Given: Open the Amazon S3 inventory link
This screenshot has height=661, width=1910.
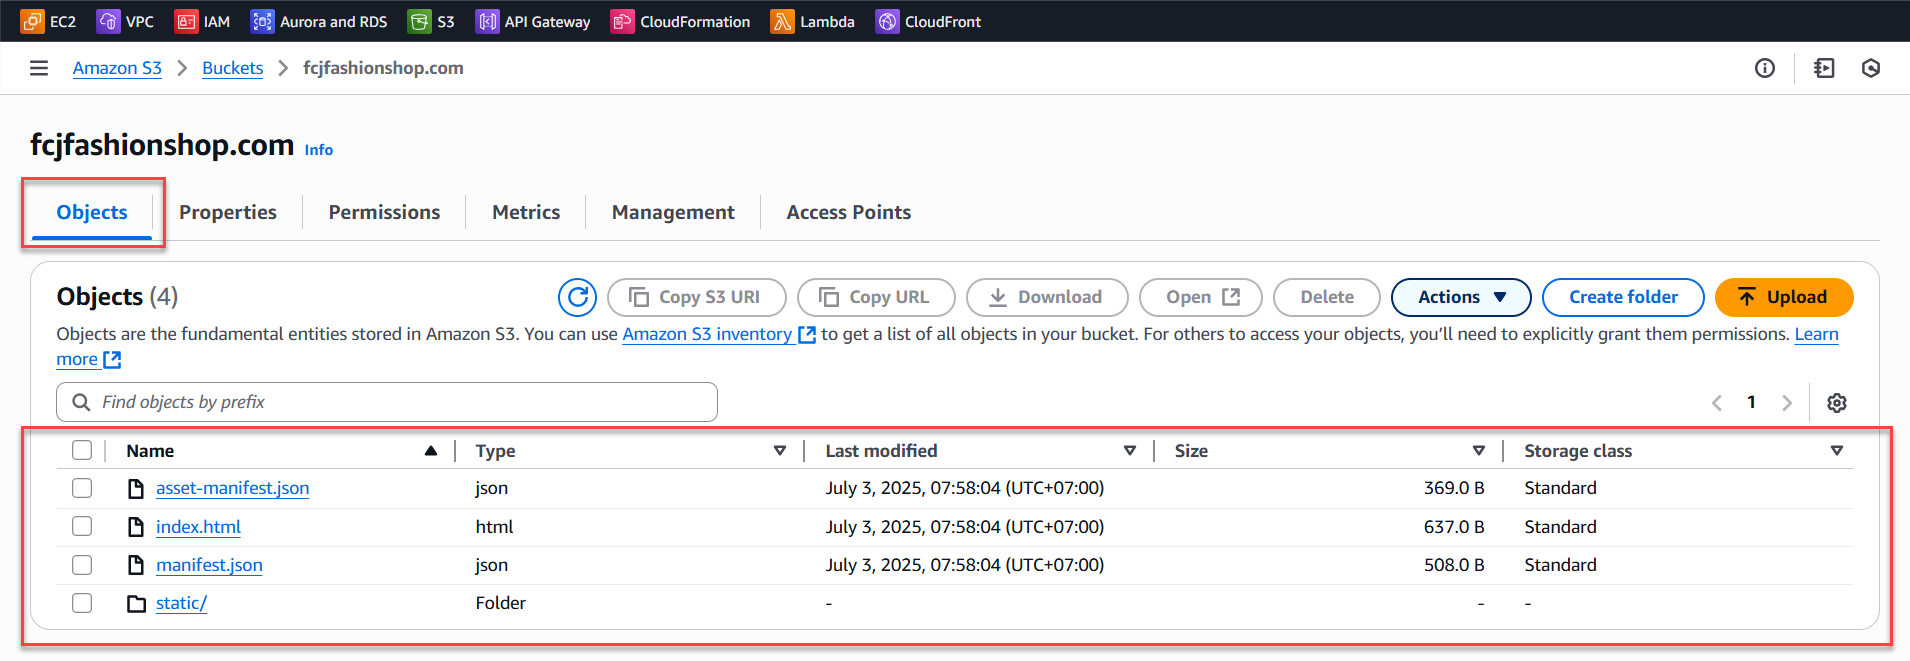Looking at the screenshot, I should [x=707, y=334].
